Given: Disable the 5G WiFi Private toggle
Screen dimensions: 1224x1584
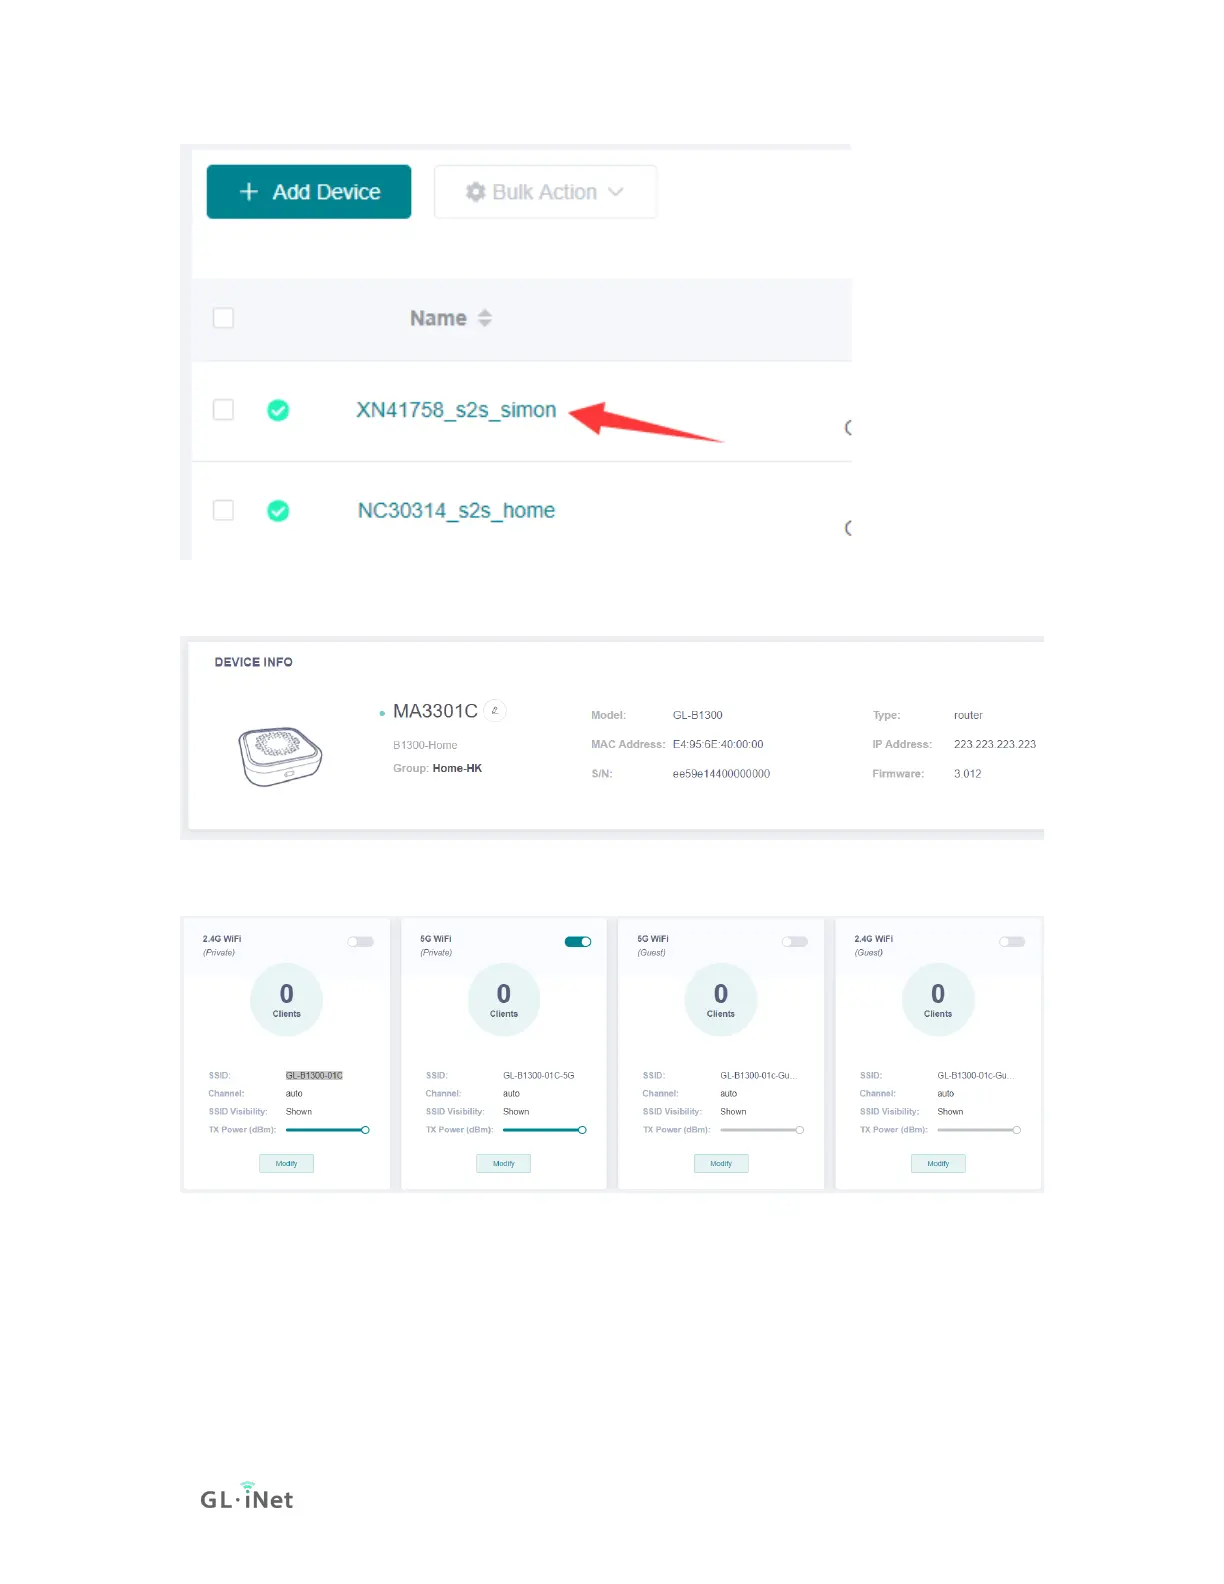Looking at the screenshot, I should coord(578,942).
